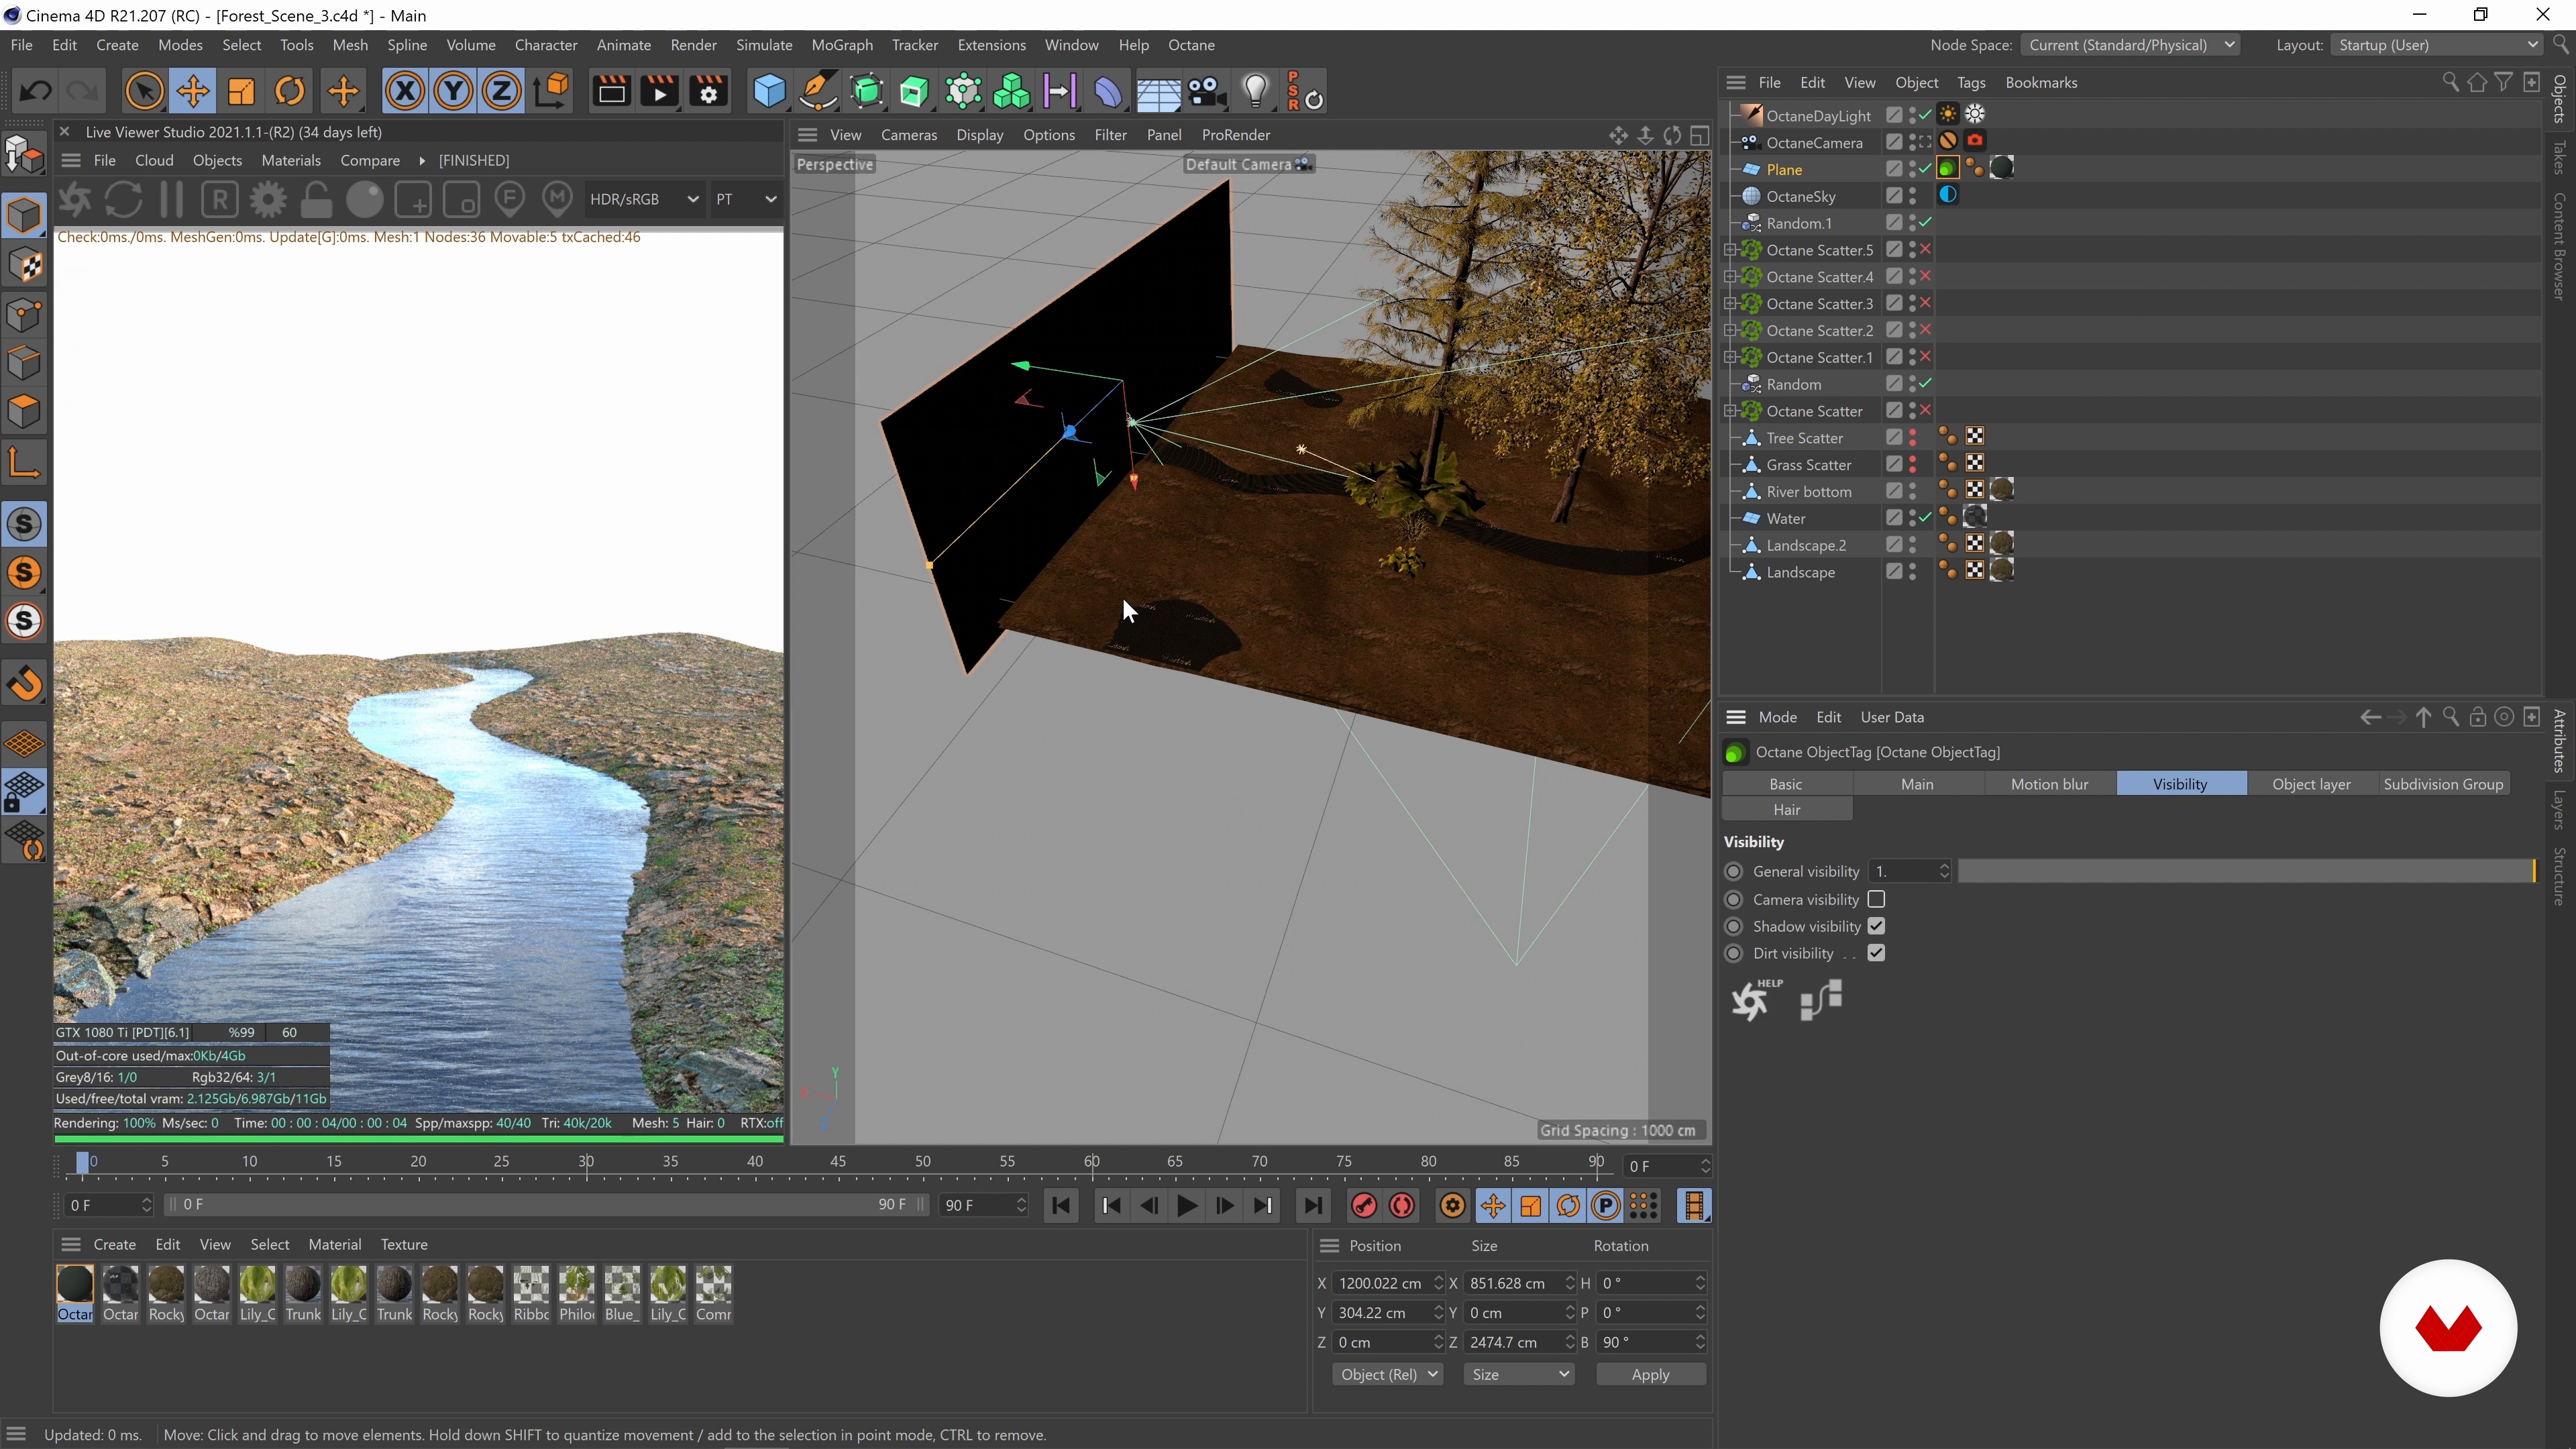Go to end of animation
This screenshot has width=2576, height=1449.
[x=1312, y=1206]
